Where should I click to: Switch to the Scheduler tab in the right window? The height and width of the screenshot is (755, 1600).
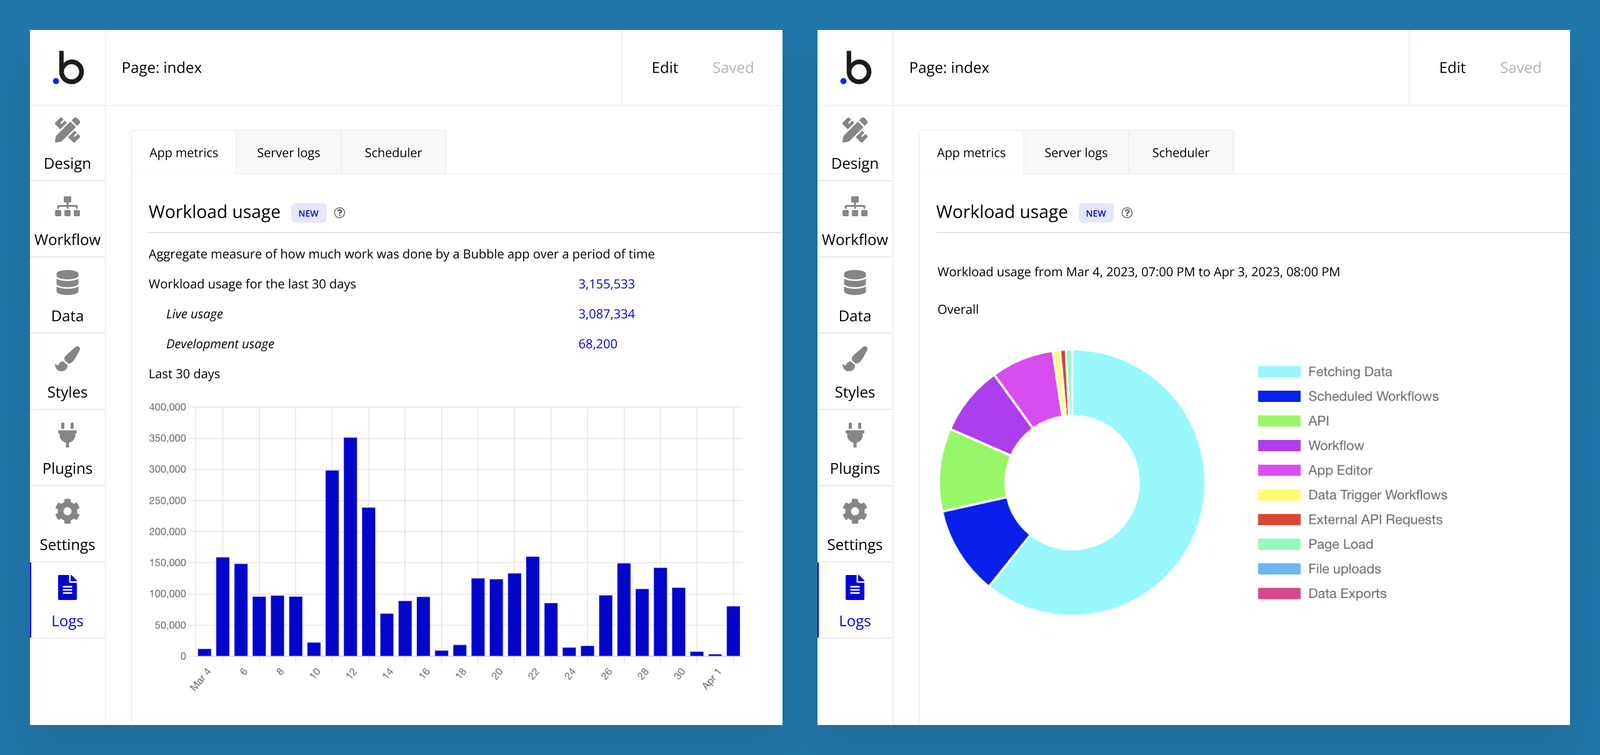pyautogui.click(x=1180, y=153)
